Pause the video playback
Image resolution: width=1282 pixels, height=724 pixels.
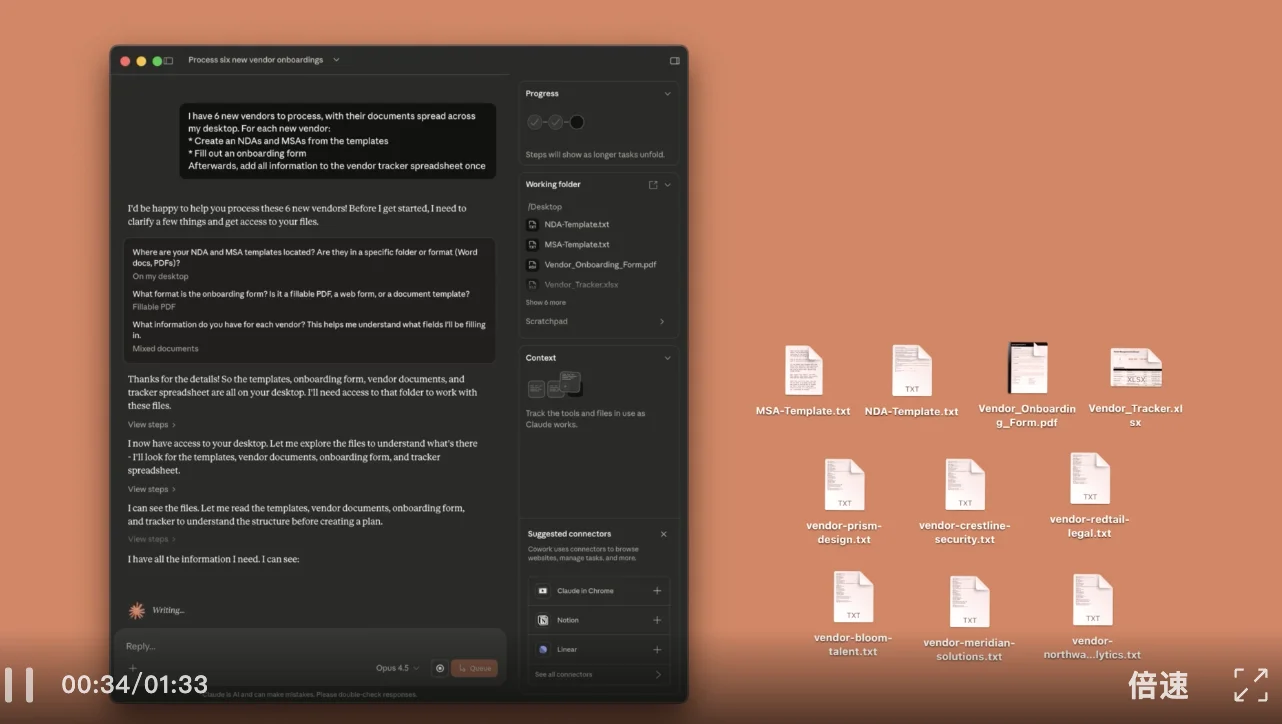[18, 685]
